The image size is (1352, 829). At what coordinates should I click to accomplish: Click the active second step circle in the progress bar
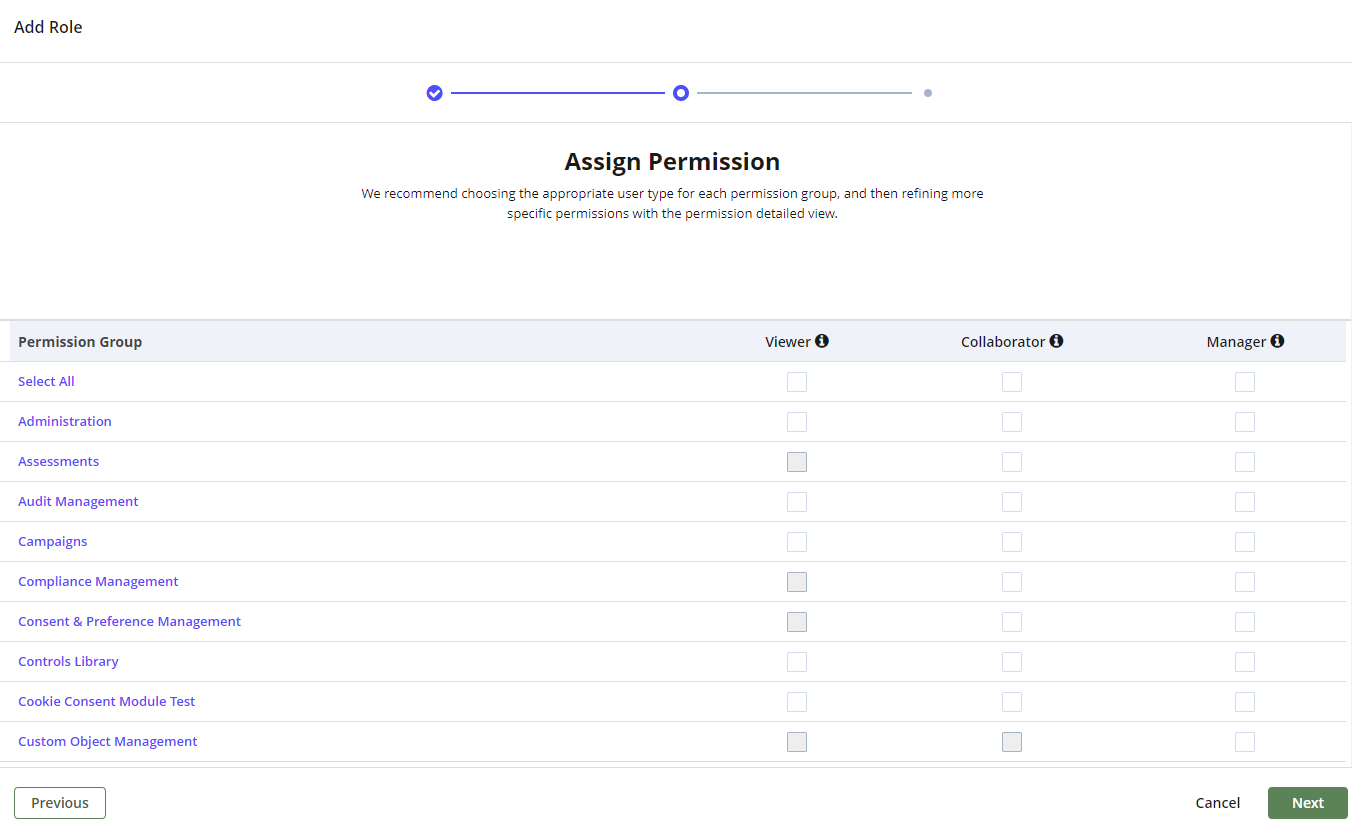tap(681, 92)
